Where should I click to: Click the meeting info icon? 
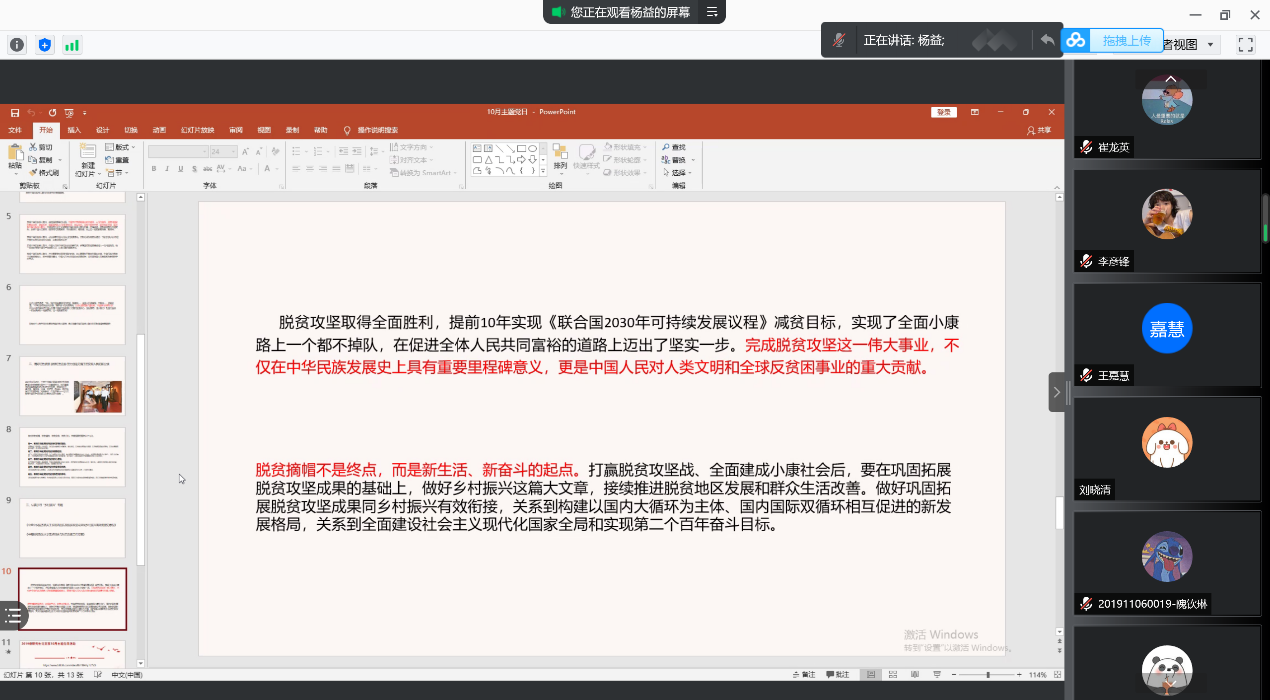(17, 45)
